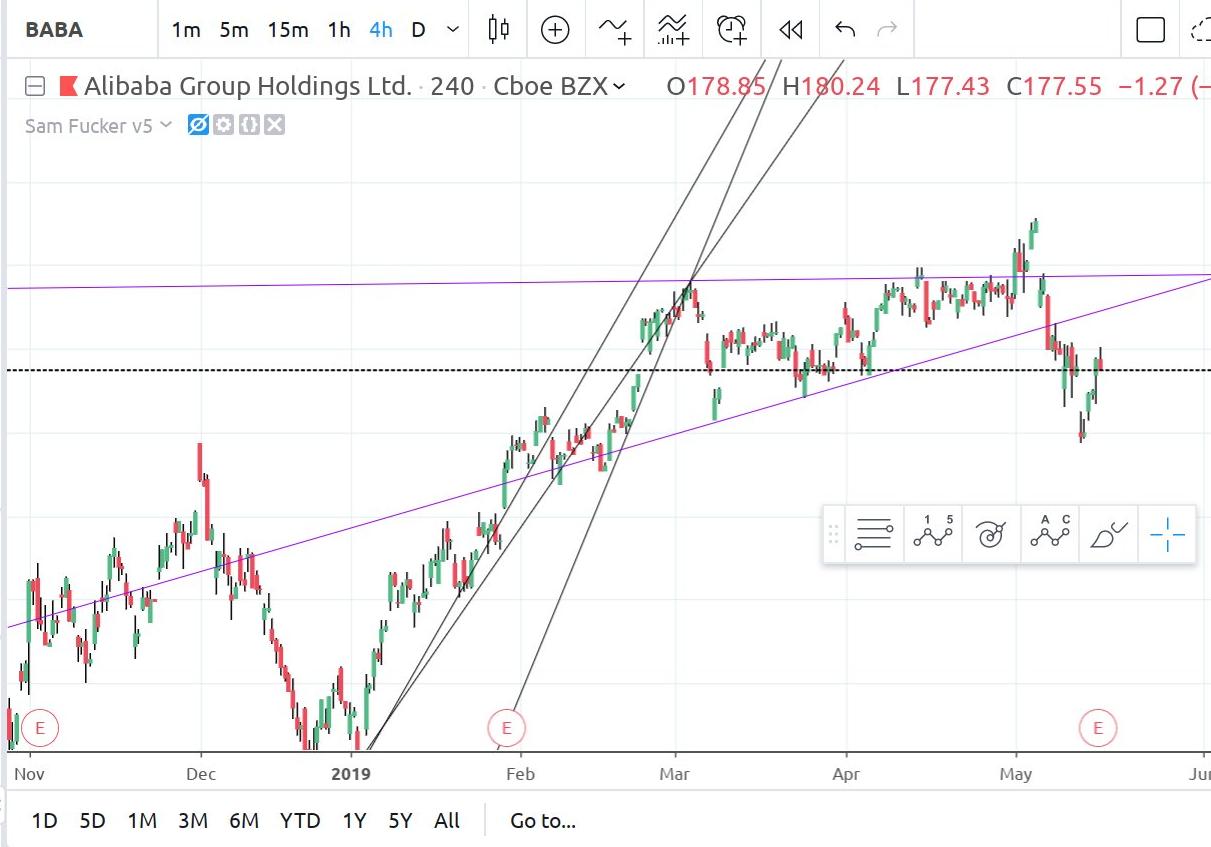Click the 2019 label on time axis
The height and width of the screenshot is (847, 1211).
tap(351, 774)
